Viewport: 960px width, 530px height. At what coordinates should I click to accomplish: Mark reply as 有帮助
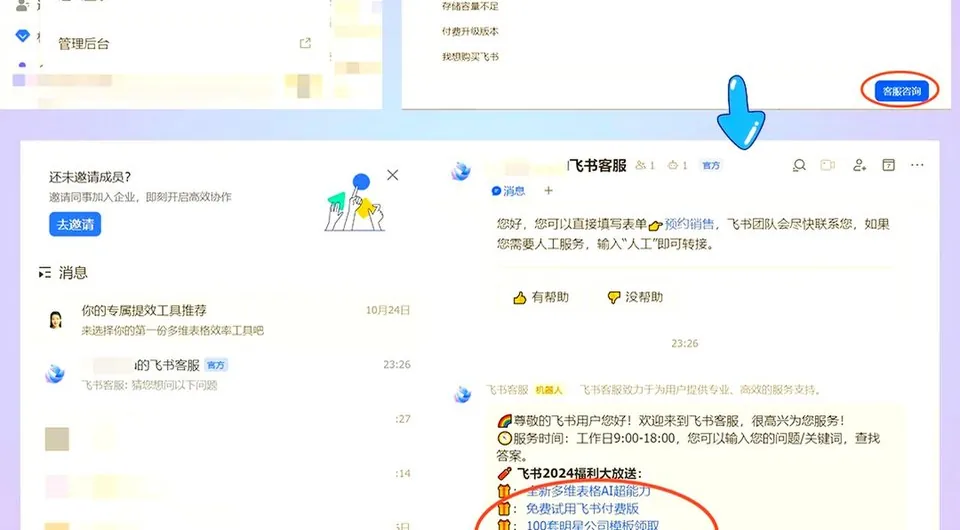(x=541, y=297)
